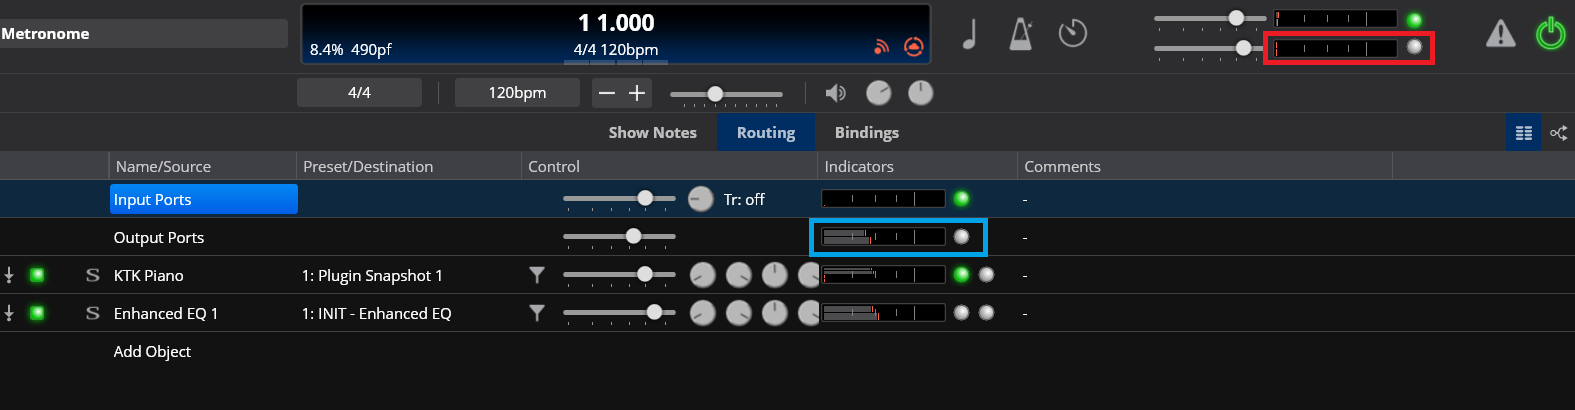Image resolution: width=1575 pixels, height=410 pixels.
Task: Click the orange network broadcast icon
Action: click(x=881, y=47)
